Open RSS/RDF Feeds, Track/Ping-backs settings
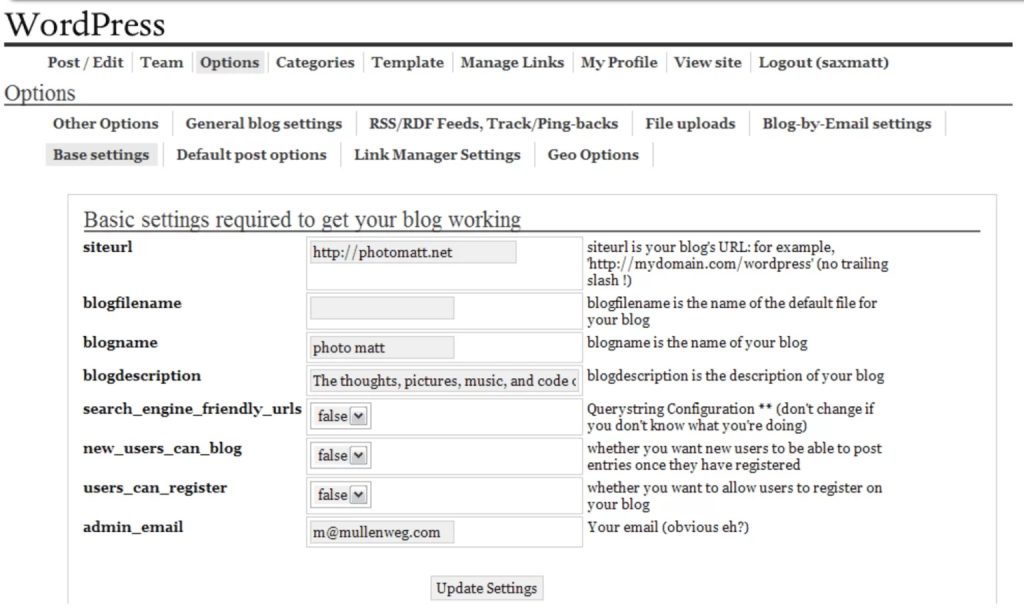The width and height of the screenshot is (1024, 616). point(495,124)
